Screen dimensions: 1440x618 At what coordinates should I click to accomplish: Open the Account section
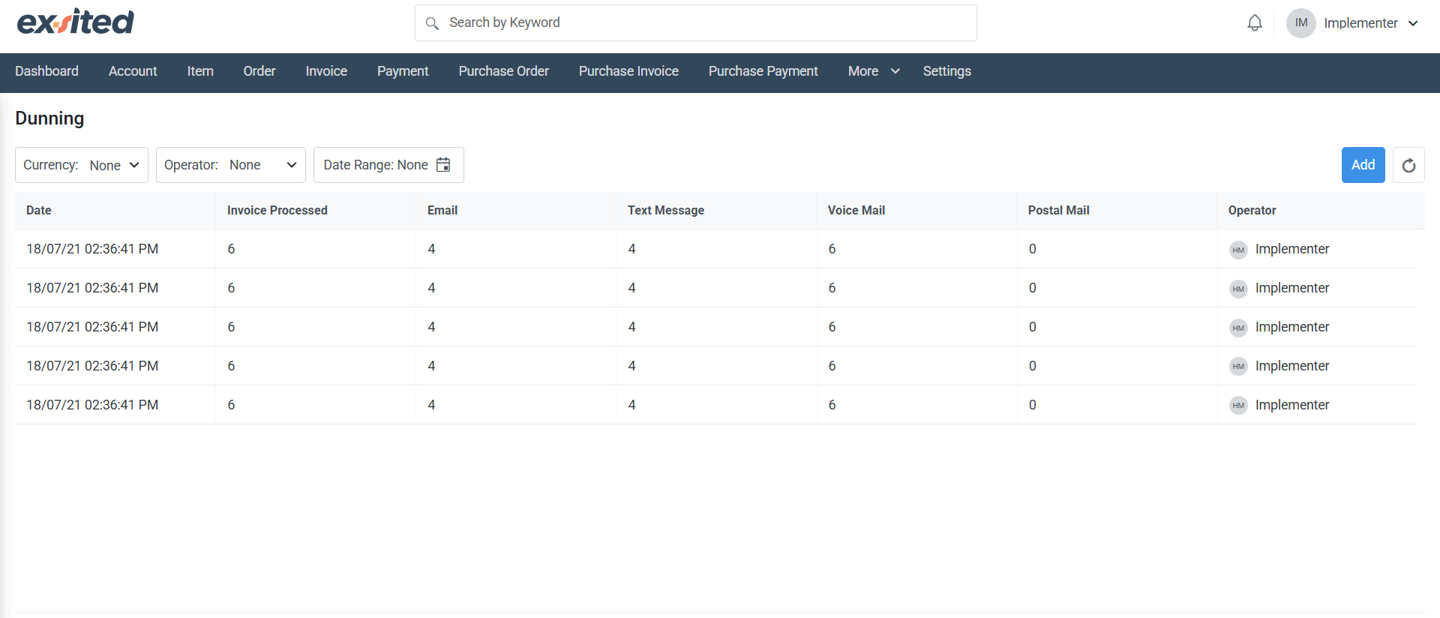133,71
